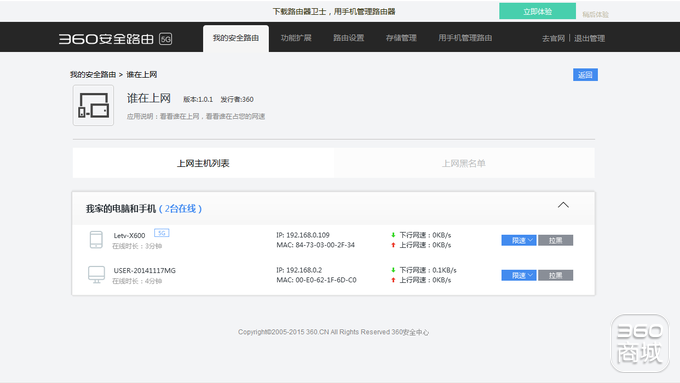Viewport: 680px width, 383px height.
Task: Show the 上网主机列表 tab
Action: click(x=203, y=163)
